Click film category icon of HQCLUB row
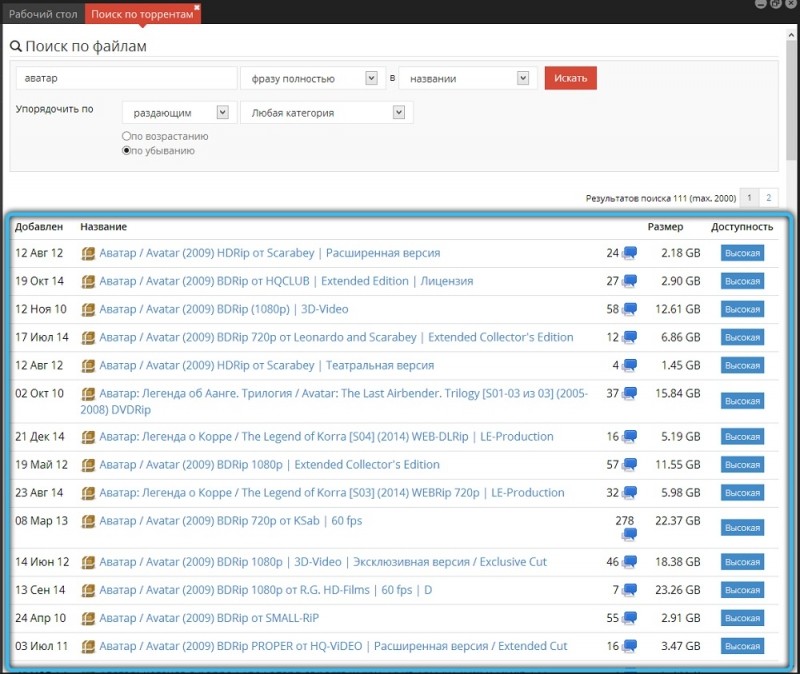This screenshot has width=800, height=674. pyautogui.click(x=88, y=282)
